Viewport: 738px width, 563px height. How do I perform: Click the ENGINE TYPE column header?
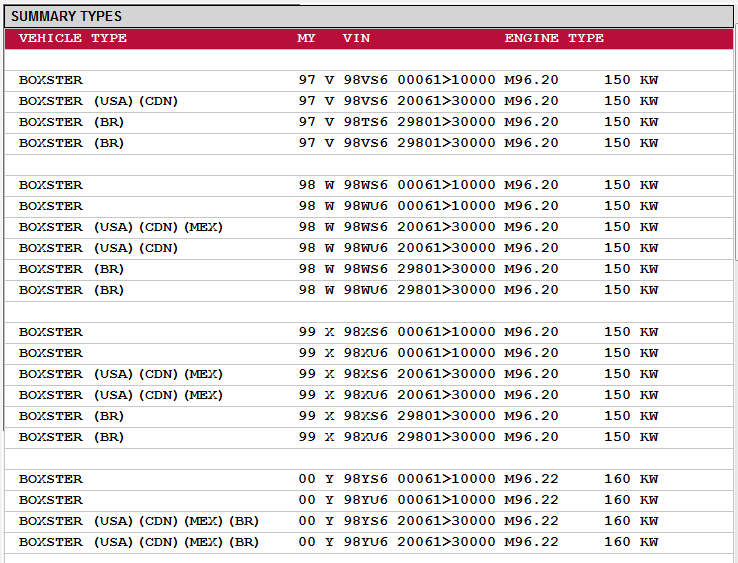click(554, 38)
